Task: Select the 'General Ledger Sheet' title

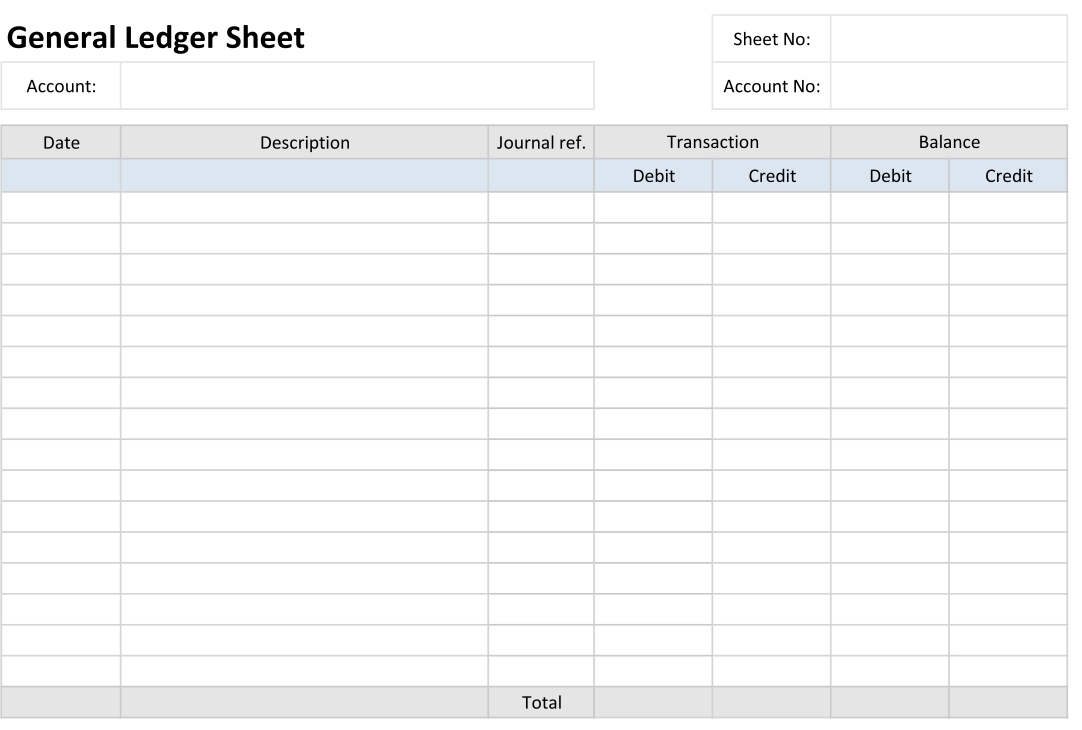Action: click(x=155, y=37)
